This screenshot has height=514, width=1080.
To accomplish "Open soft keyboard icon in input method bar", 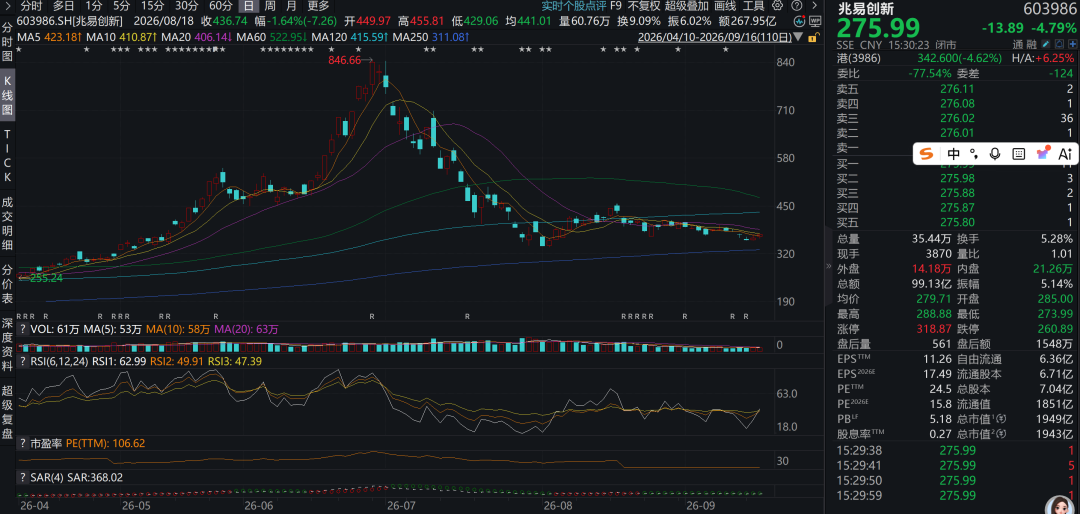I will pyautogui.click(x=1019, y=154).
